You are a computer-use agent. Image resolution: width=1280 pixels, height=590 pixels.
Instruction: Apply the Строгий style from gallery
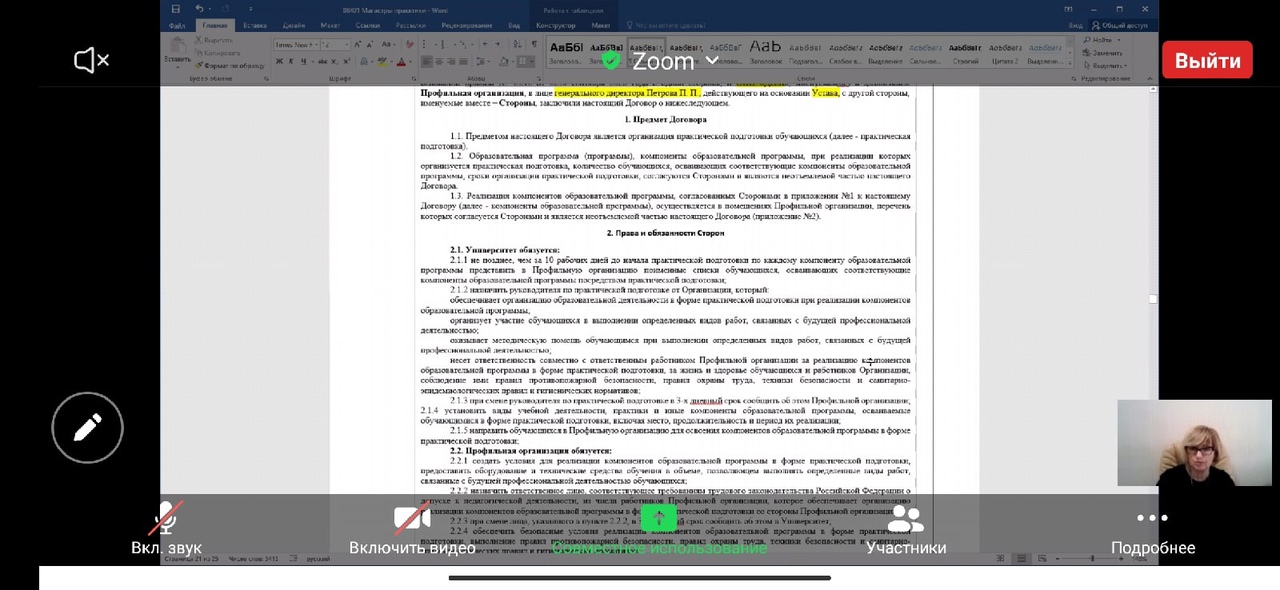[x=965, y=52]
